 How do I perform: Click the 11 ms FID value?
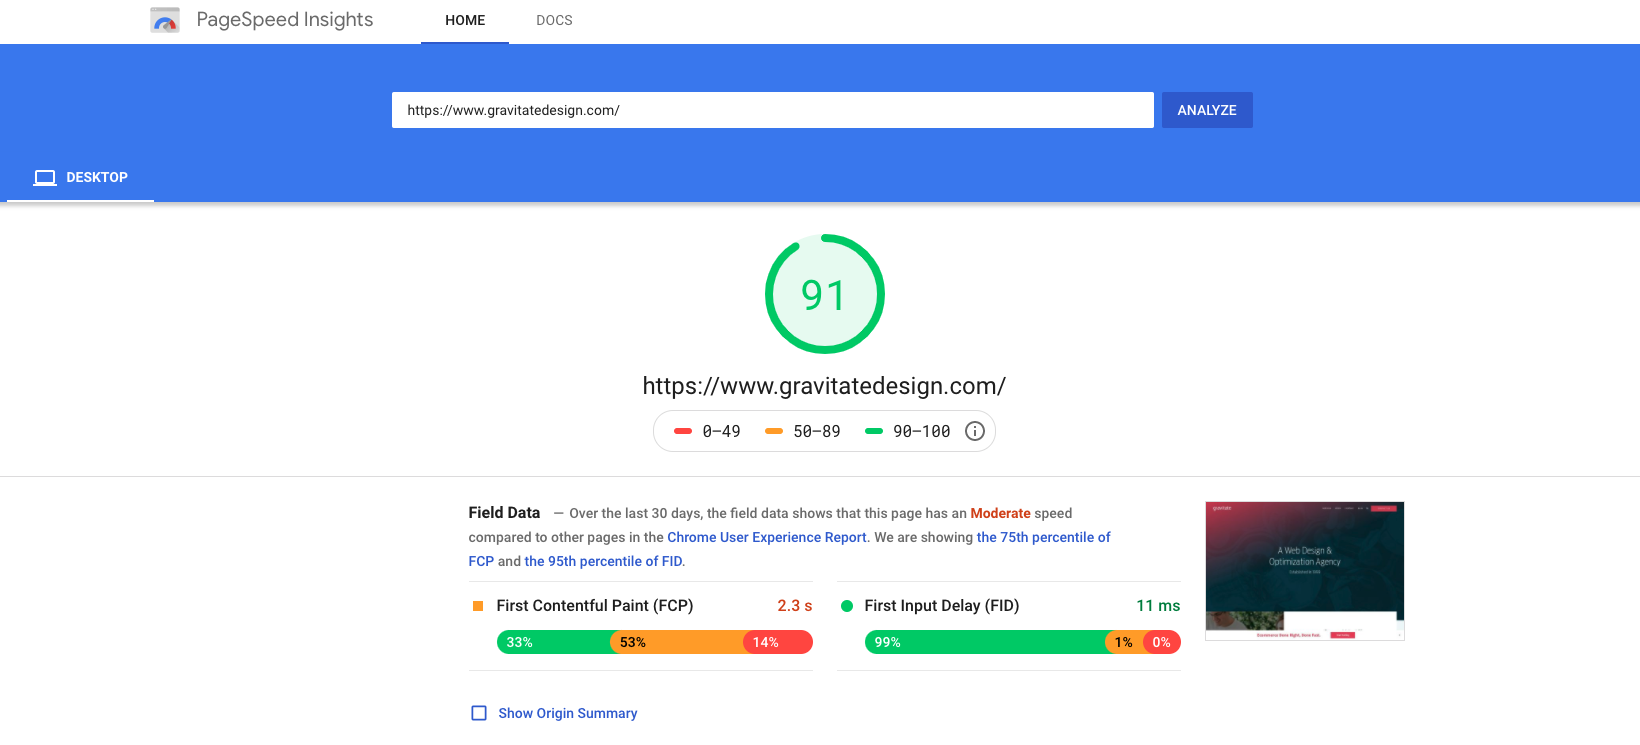(1158, 606)
